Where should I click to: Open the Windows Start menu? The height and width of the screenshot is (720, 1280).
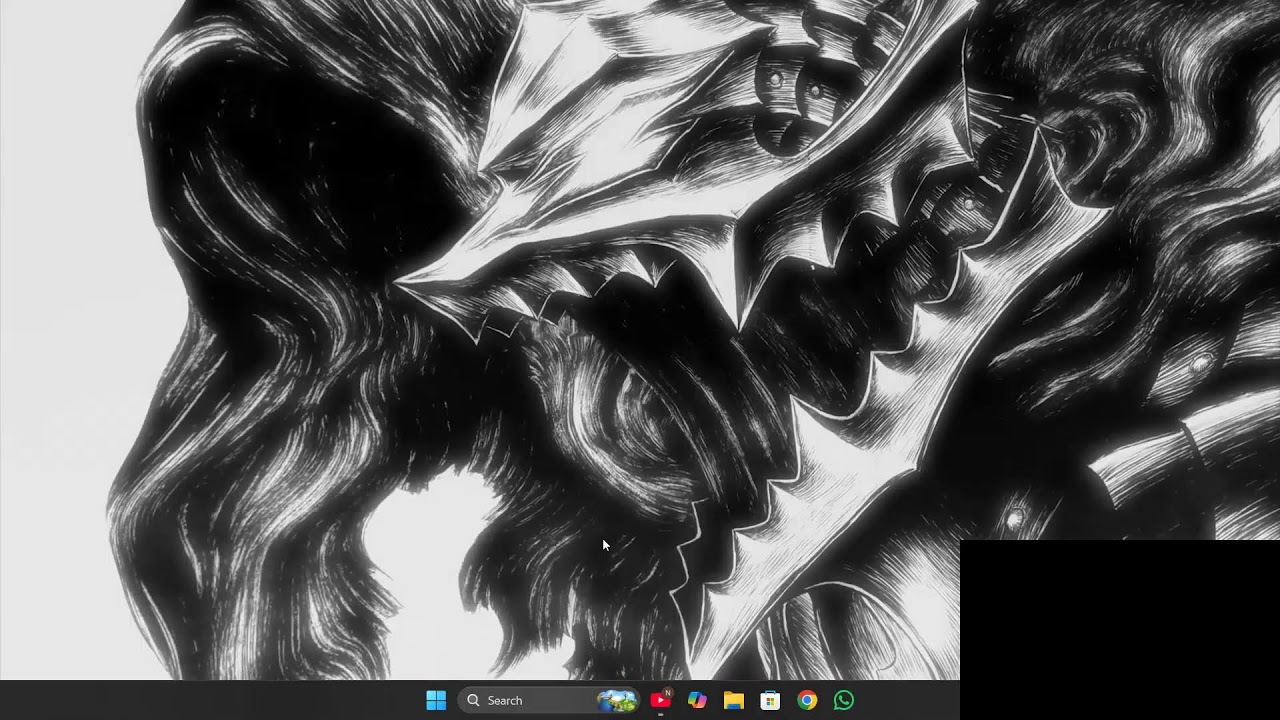click(x=436, y=700)
